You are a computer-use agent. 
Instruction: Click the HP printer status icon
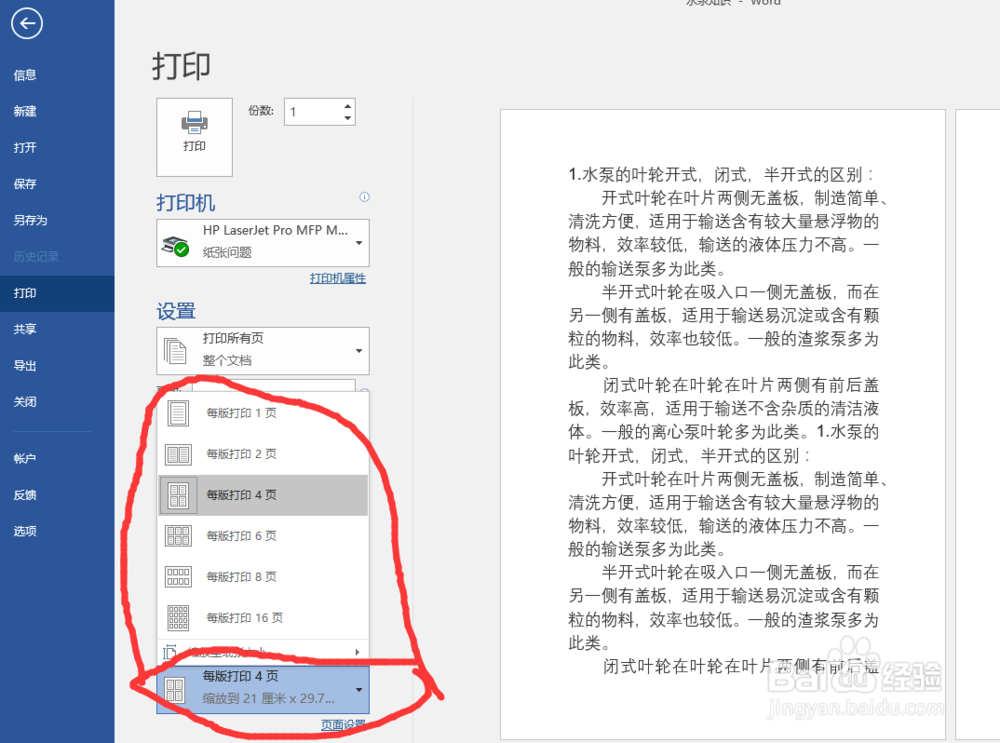175,245
